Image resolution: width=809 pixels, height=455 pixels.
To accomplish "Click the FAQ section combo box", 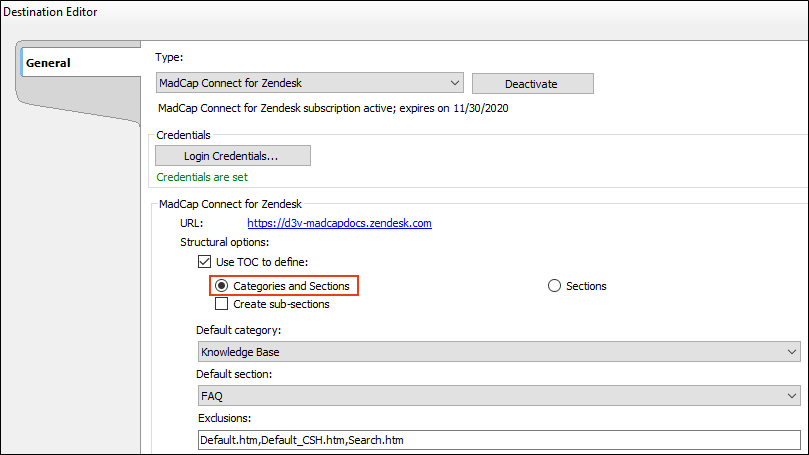I will click(499, 396).
